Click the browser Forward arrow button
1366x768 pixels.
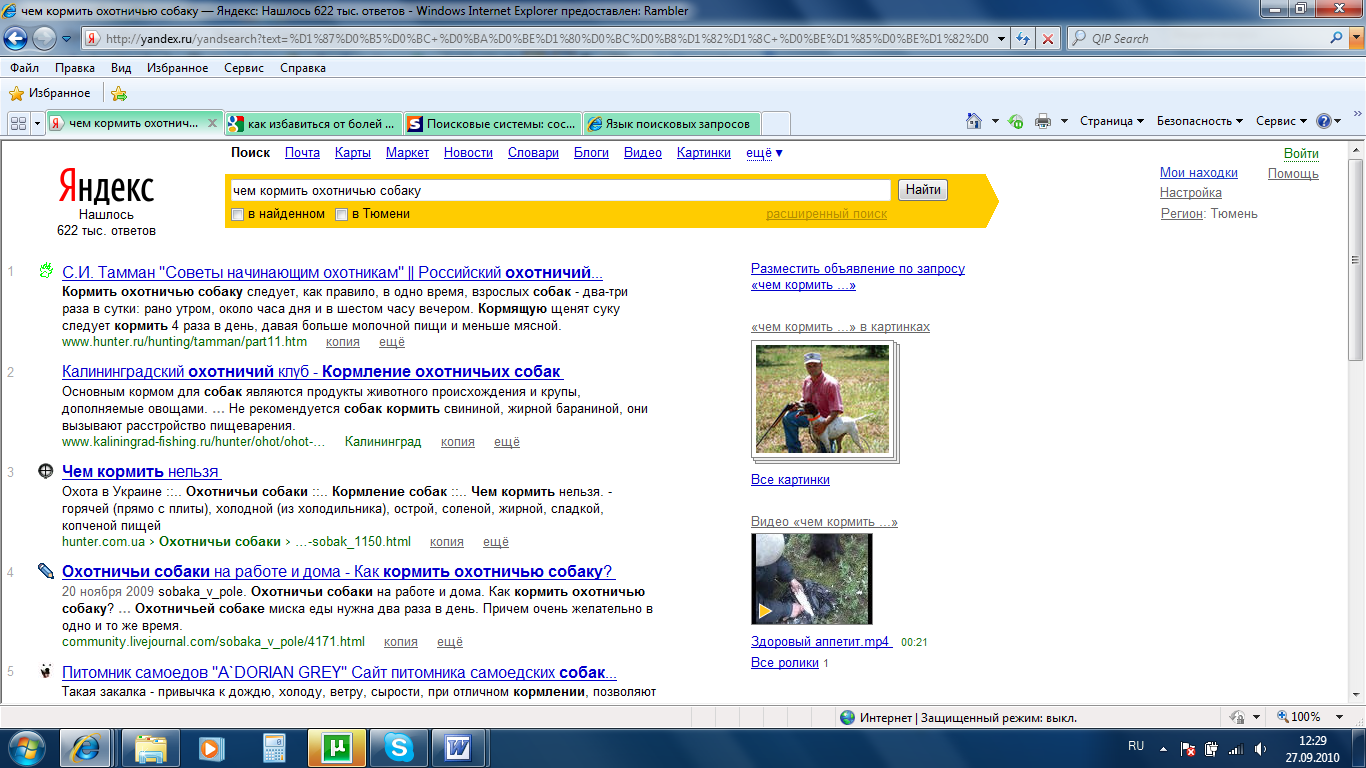click(45, 39)
